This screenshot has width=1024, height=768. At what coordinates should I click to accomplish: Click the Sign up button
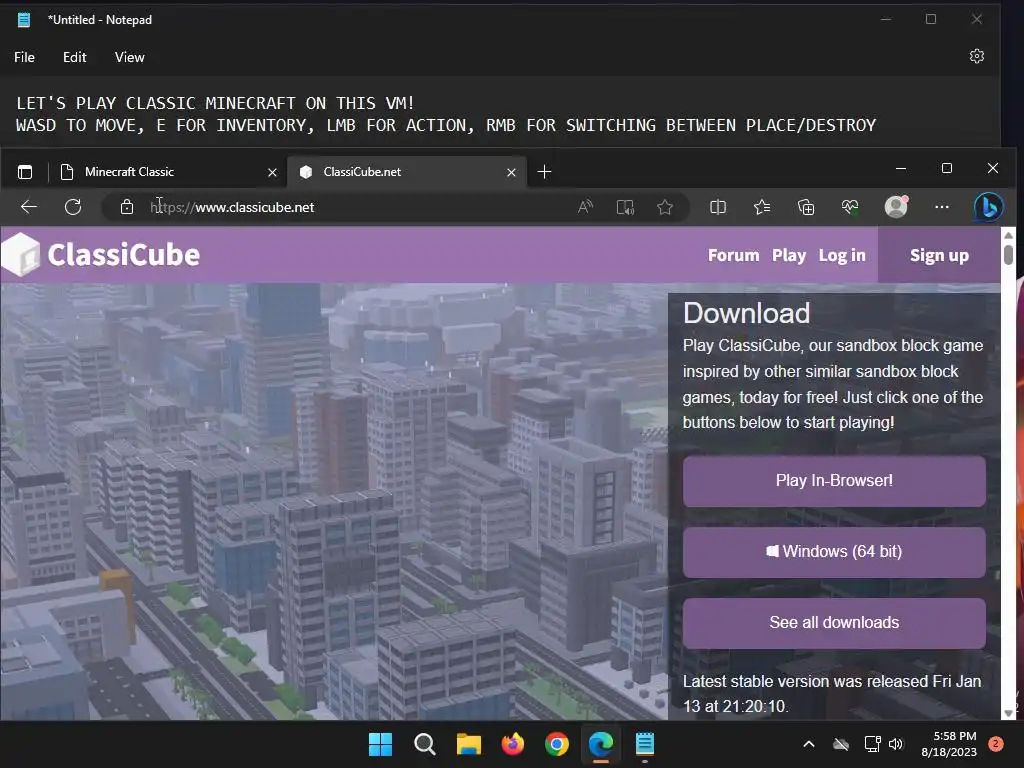(939, 255)
